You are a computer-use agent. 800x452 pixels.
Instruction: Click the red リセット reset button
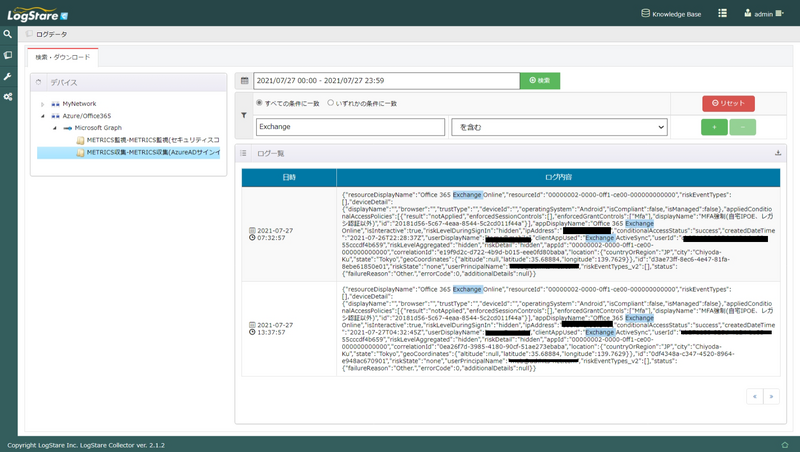point(727,103)
